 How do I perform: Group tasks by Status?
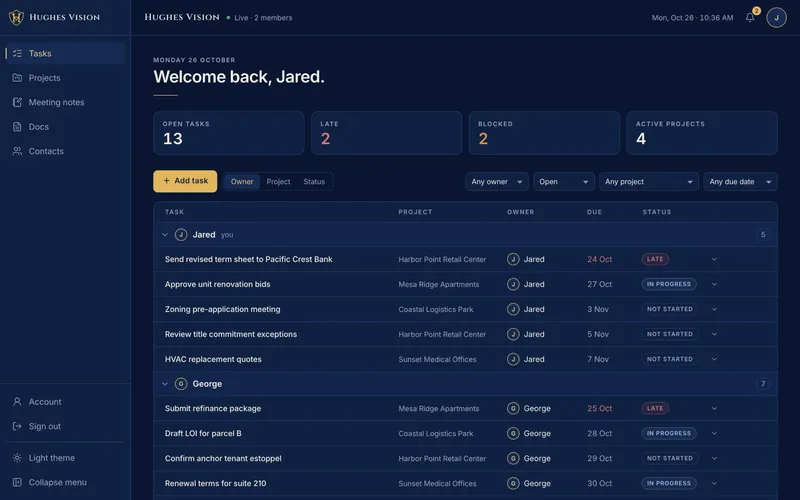pyautogui.click(x=314, y=182)
